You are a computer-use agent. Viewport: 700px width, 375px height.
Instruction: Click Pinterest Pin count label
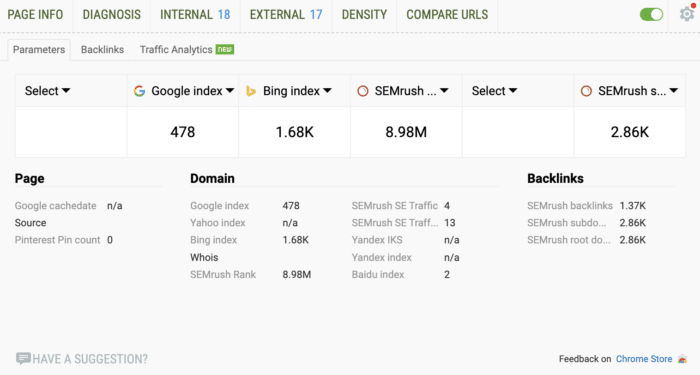point(57,240)
